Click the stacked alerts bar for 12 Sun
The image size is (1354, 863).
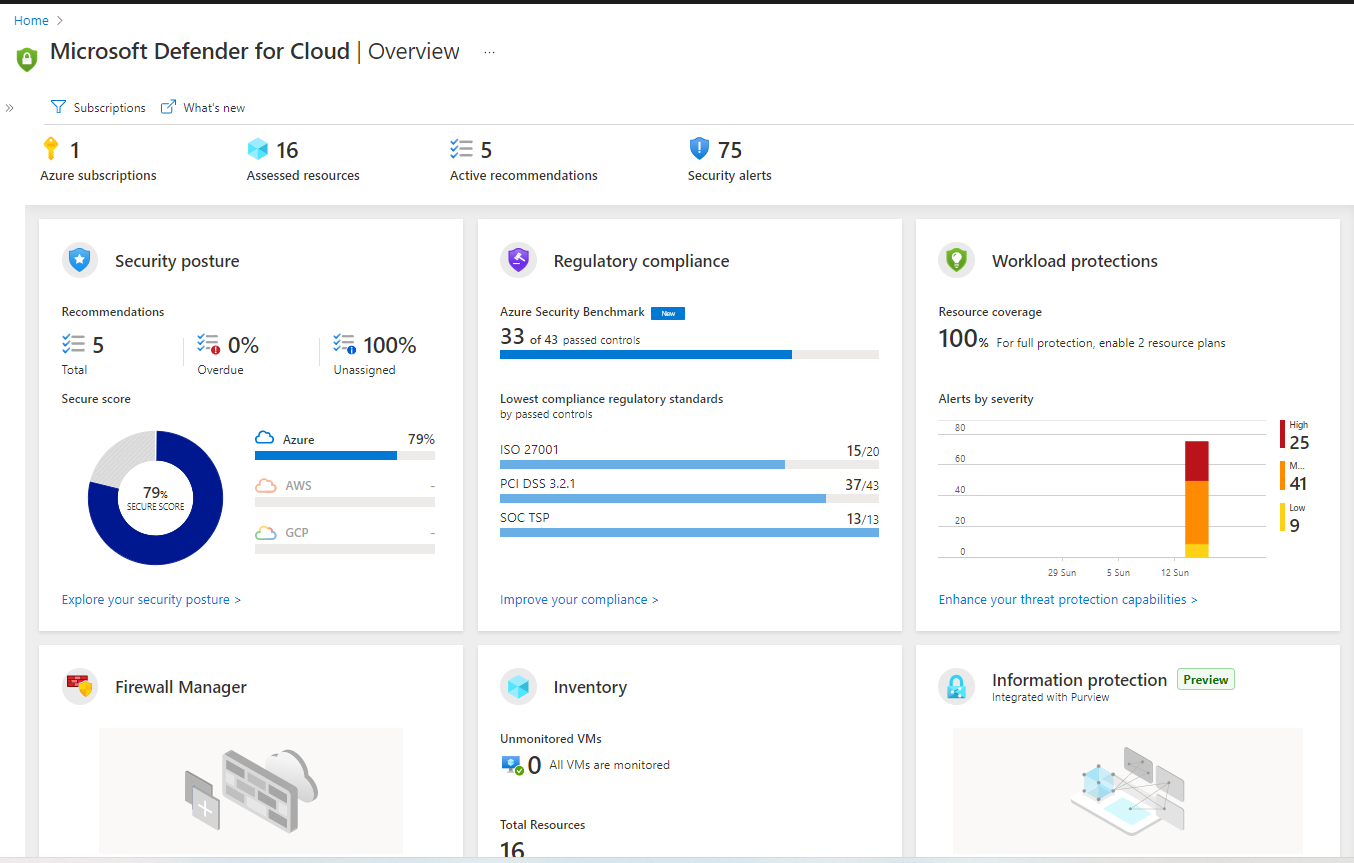coord(1197,499)
